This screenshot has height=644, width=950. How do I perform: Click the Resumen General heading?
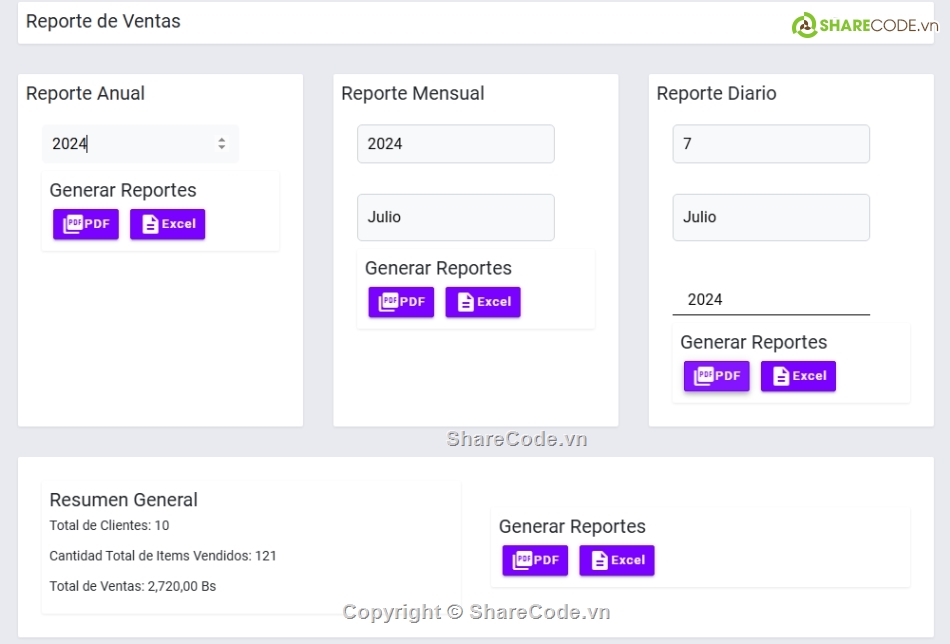coord(123,500)
